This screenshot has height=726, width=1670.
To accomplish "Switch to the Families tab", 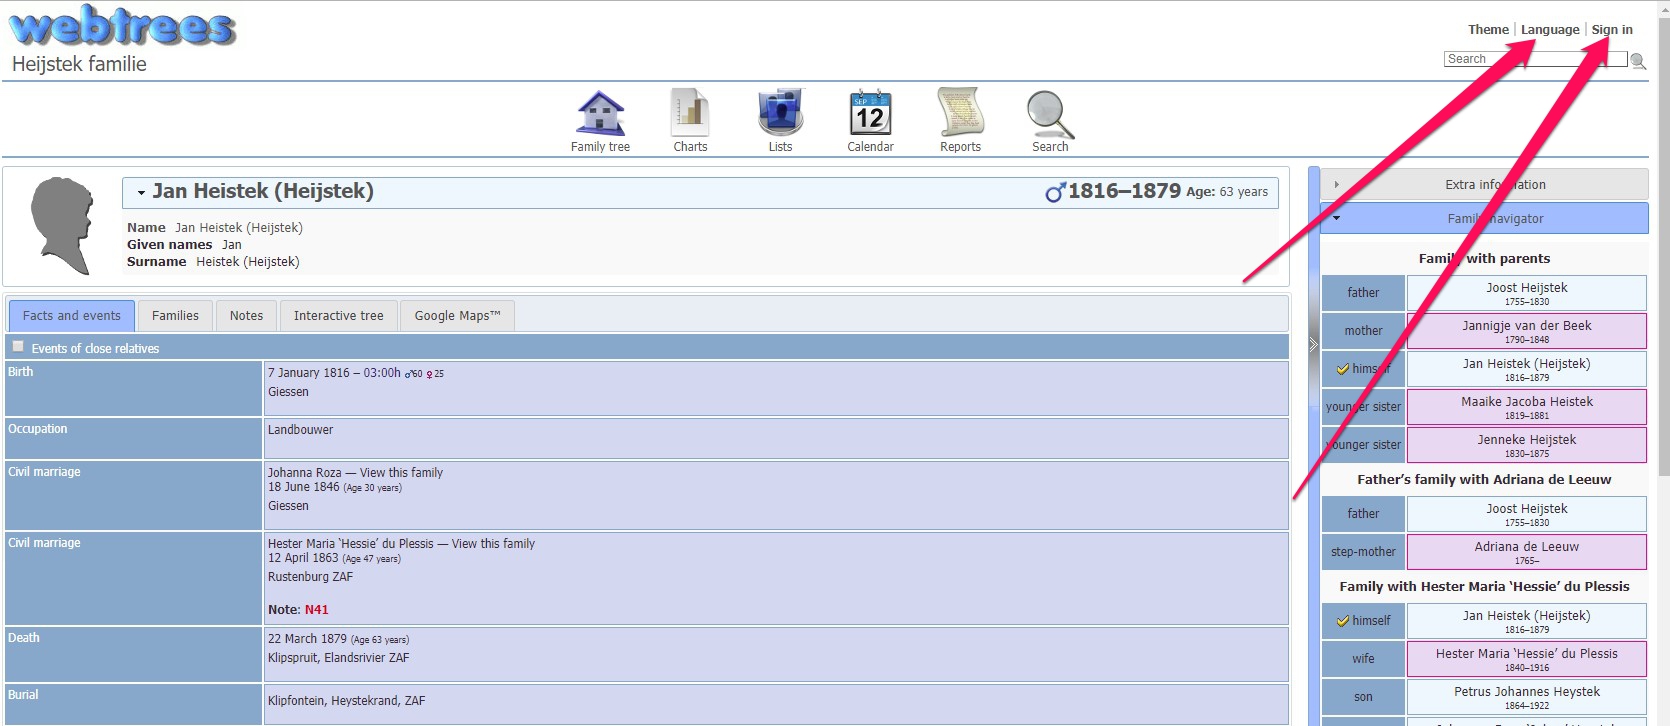I will [x=175, y=316].
